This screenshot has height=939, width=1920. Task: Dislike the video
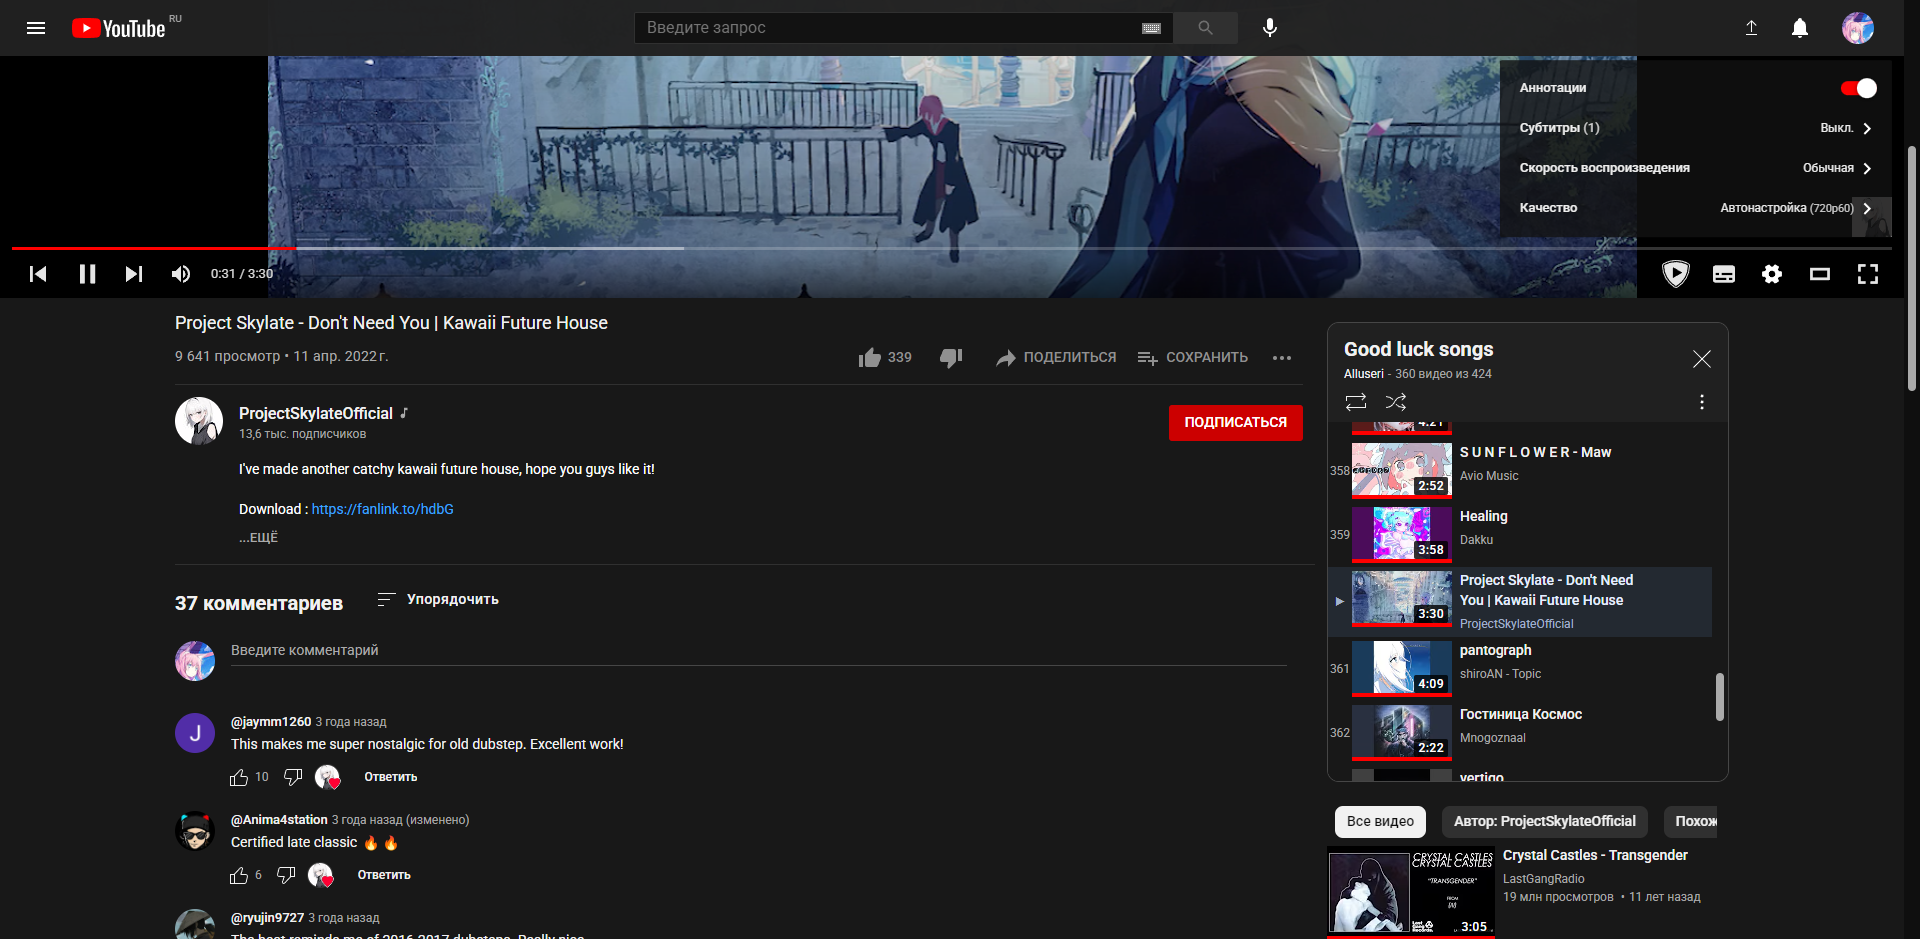(x=951, y=357)
